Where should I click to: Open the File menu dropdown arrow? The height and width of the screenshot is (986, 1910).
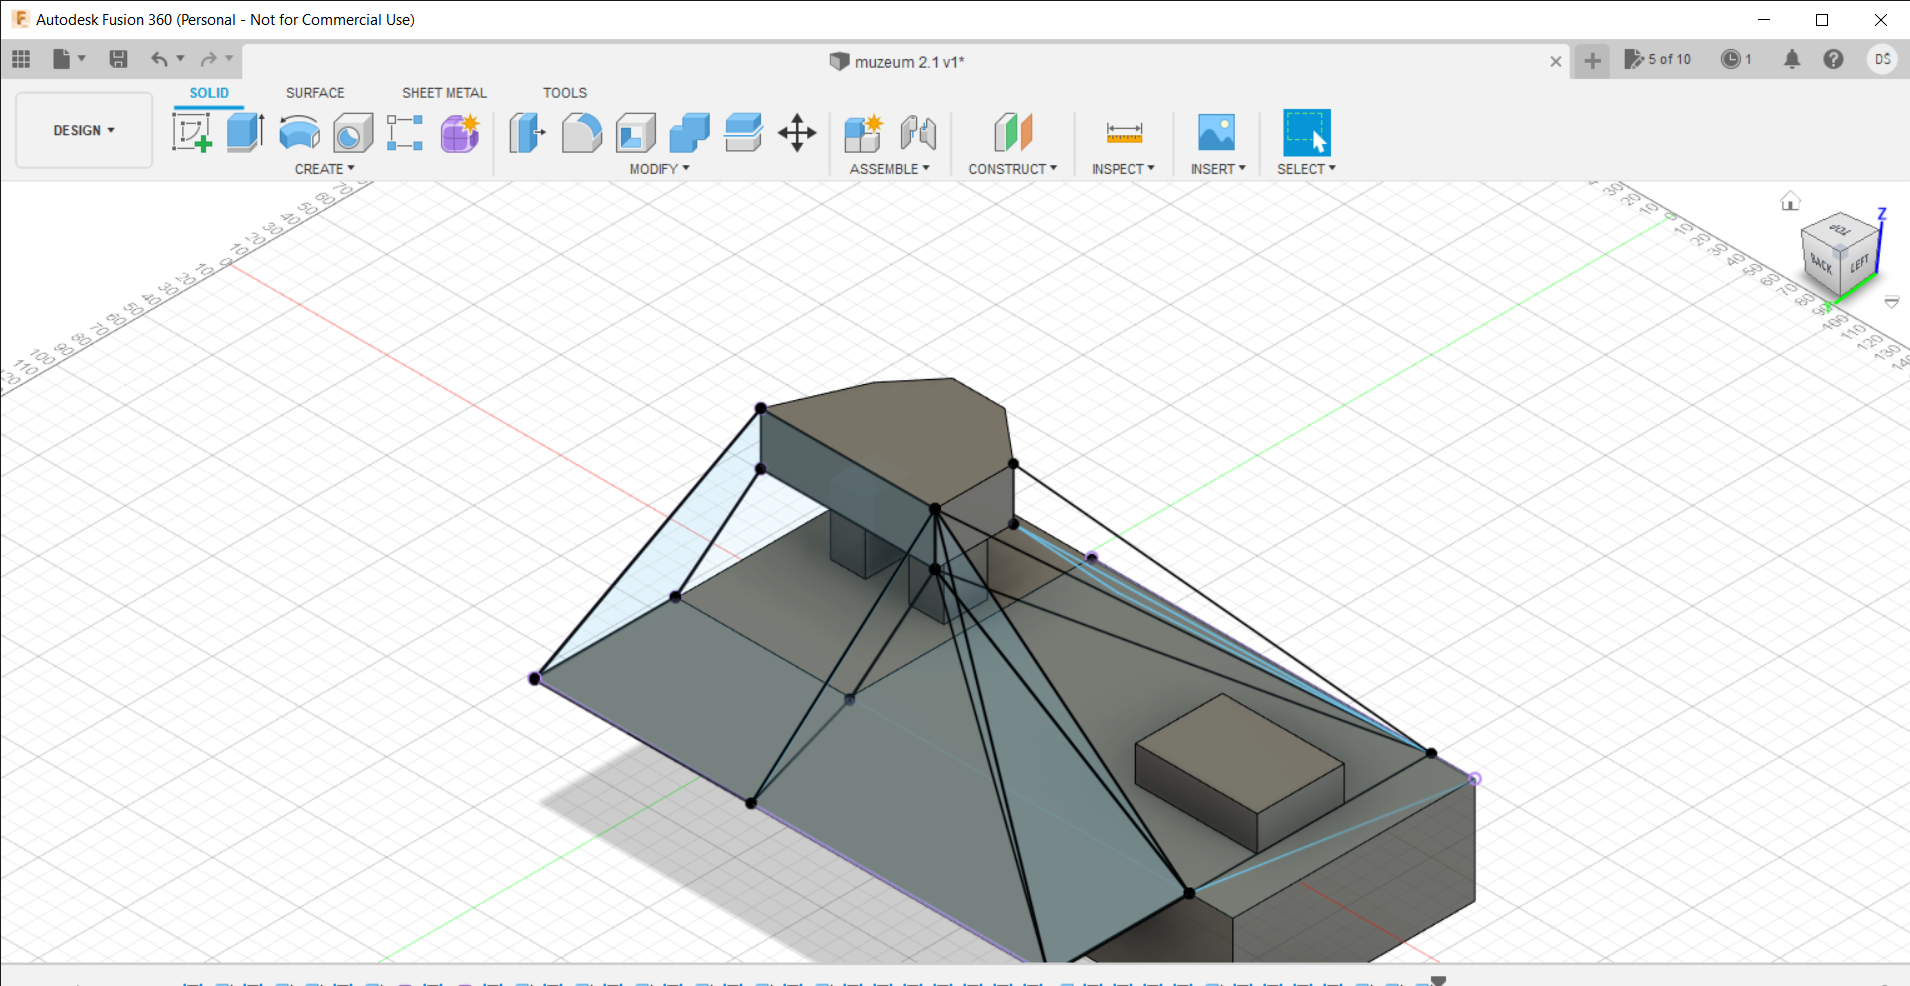click(x=82, y=59)
